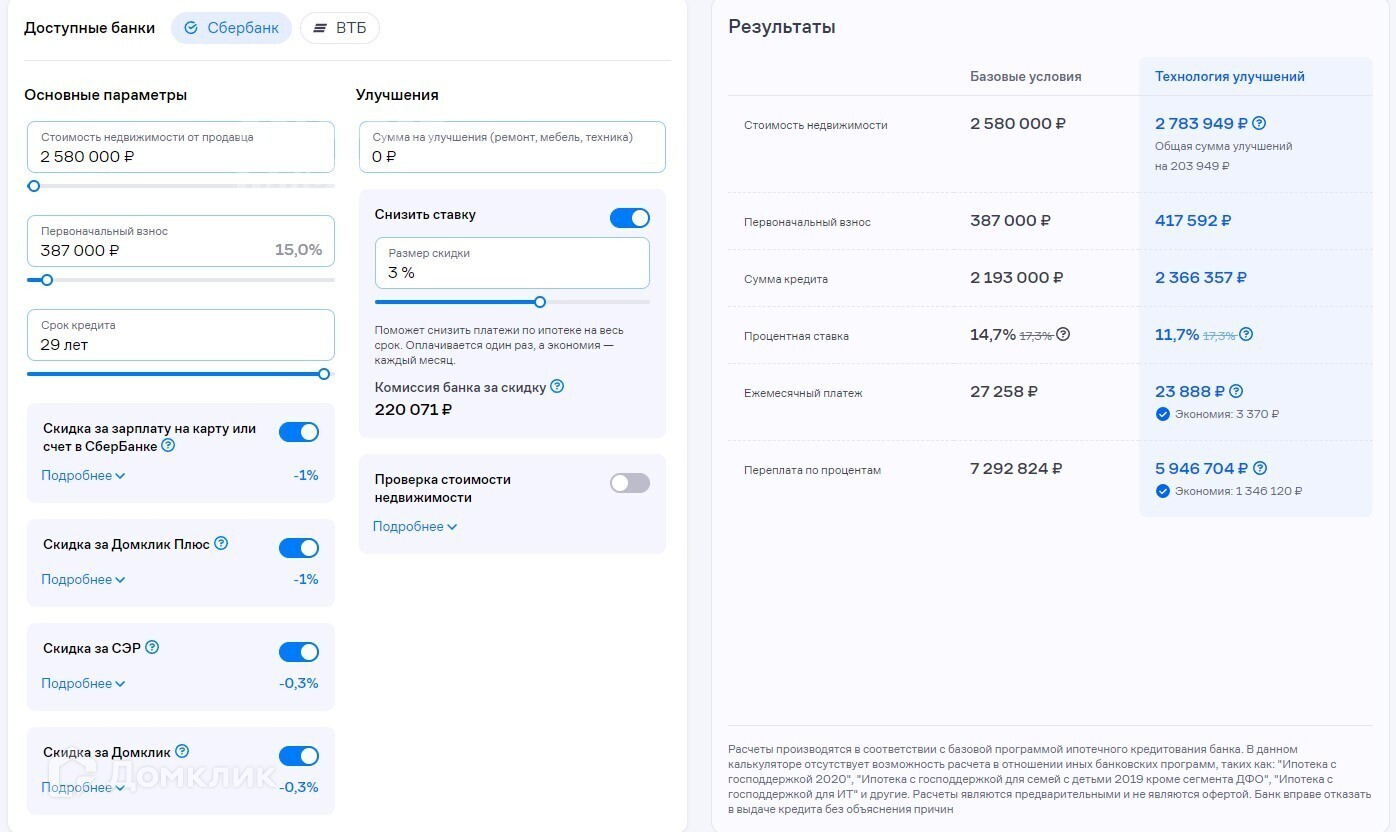The image size is (1396, 832).
Task: Click the Технология улучшений column header
Action: 1229,77
